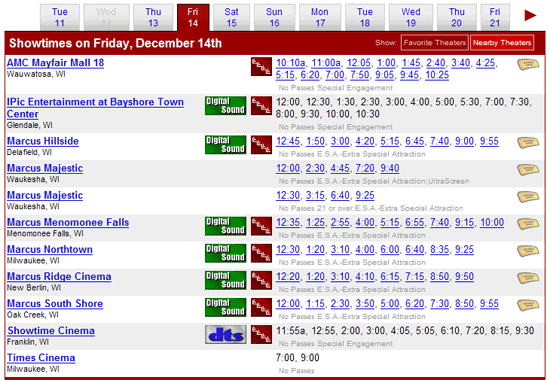Select the 7:15 showtime at Marcus Ridge Cinema

[x=415, y=276]
